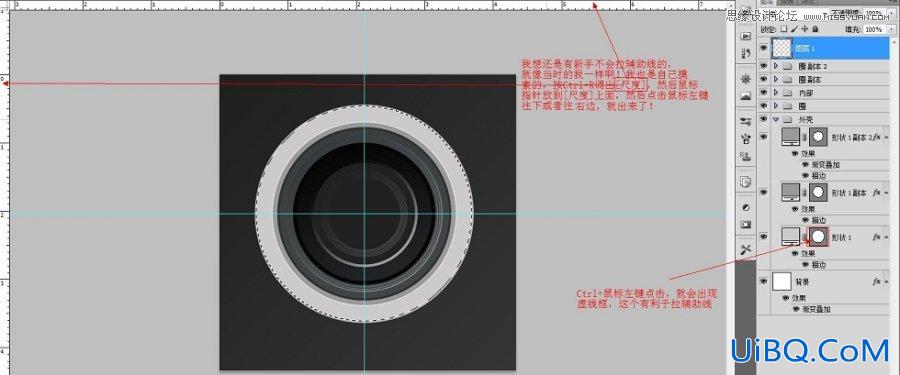Hide the 圈 副本 2 group
The height and width of the screenshot is (375, 900).
click(763, 66)
